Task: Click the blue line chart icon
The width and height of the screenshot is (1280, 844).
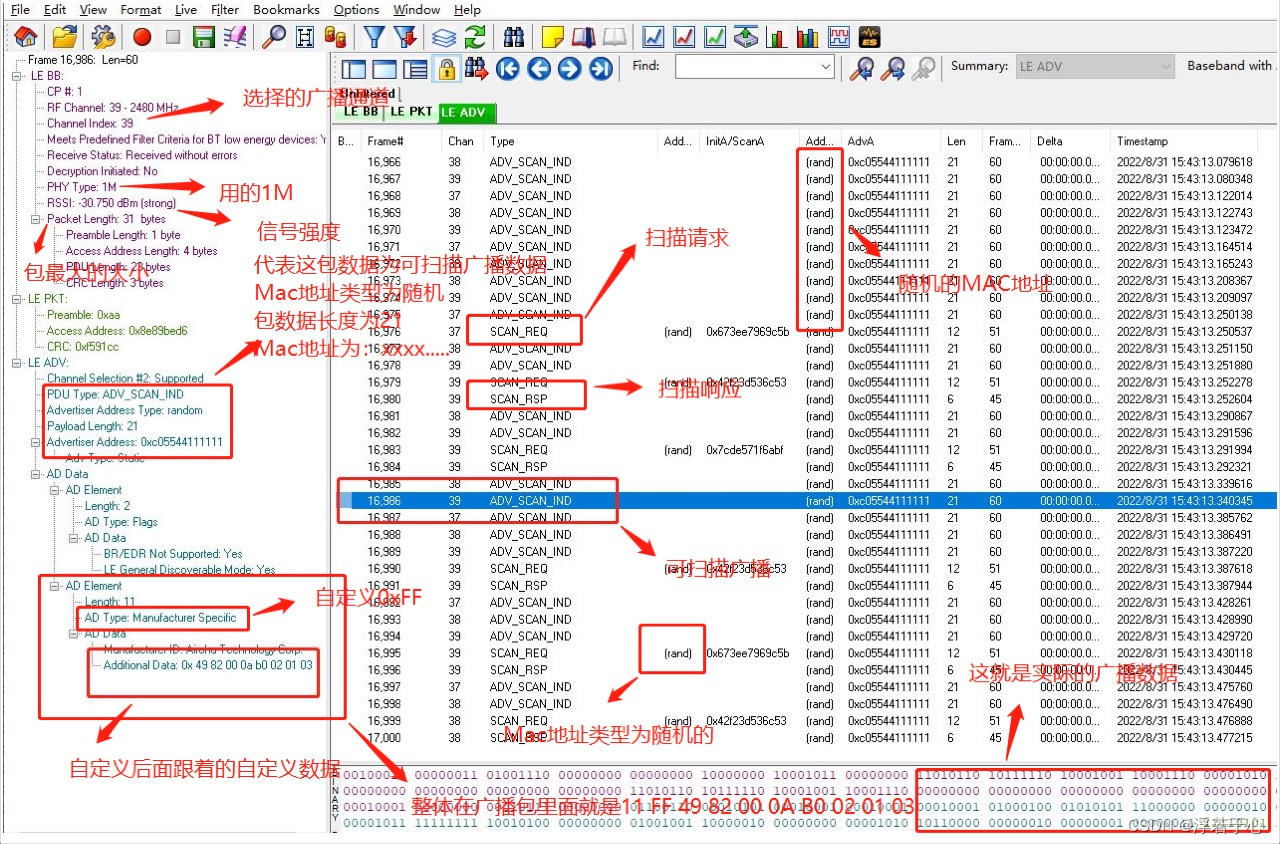Action: [x=654, y=37]
